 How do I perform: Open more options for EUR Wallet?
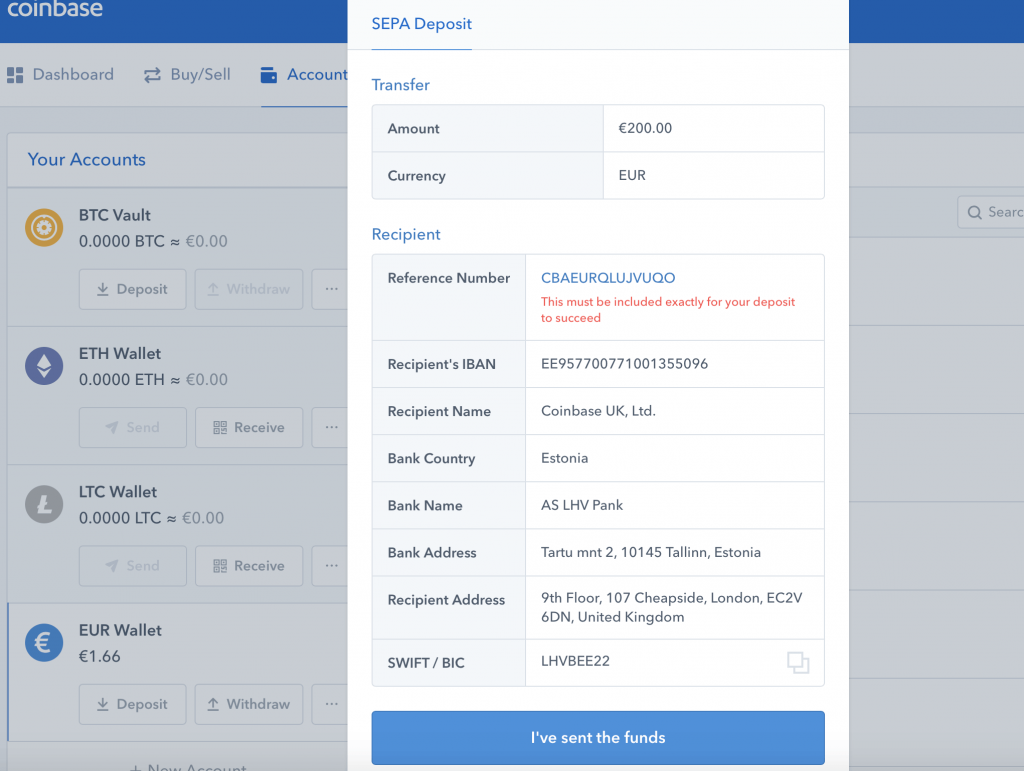pos(330,704)
